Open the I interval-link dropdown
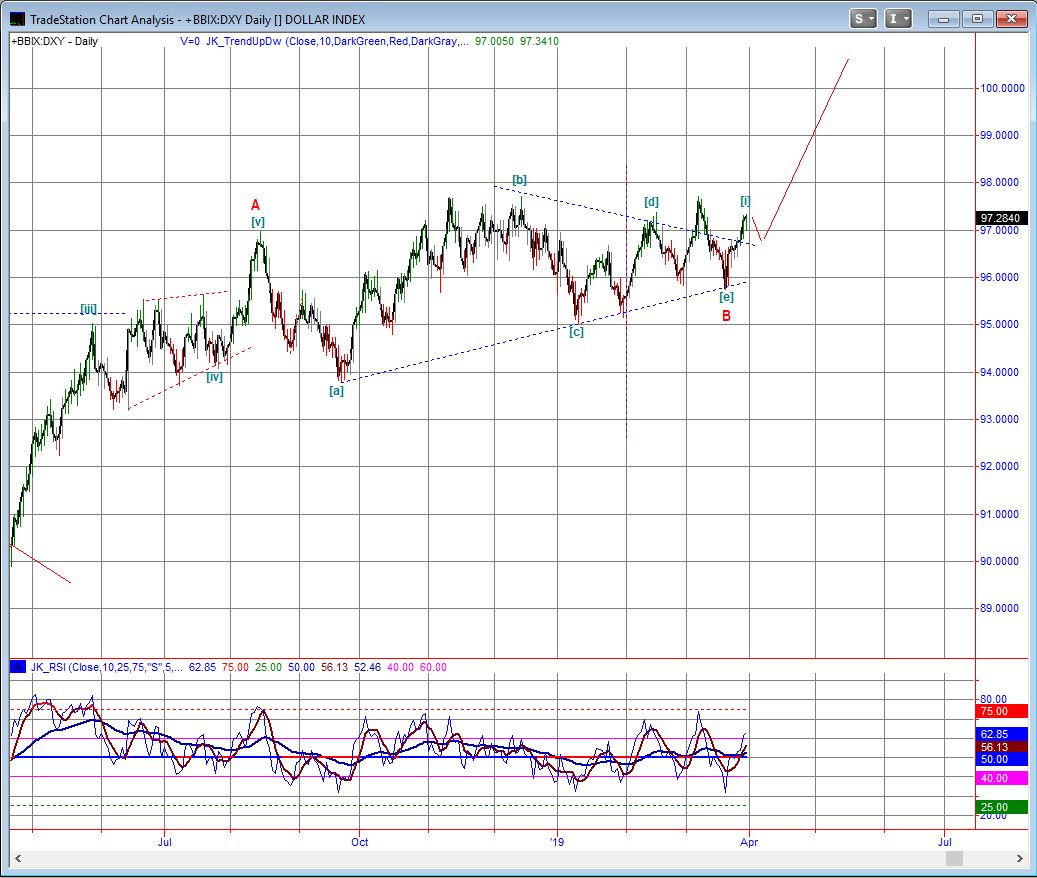 (900, 19)
